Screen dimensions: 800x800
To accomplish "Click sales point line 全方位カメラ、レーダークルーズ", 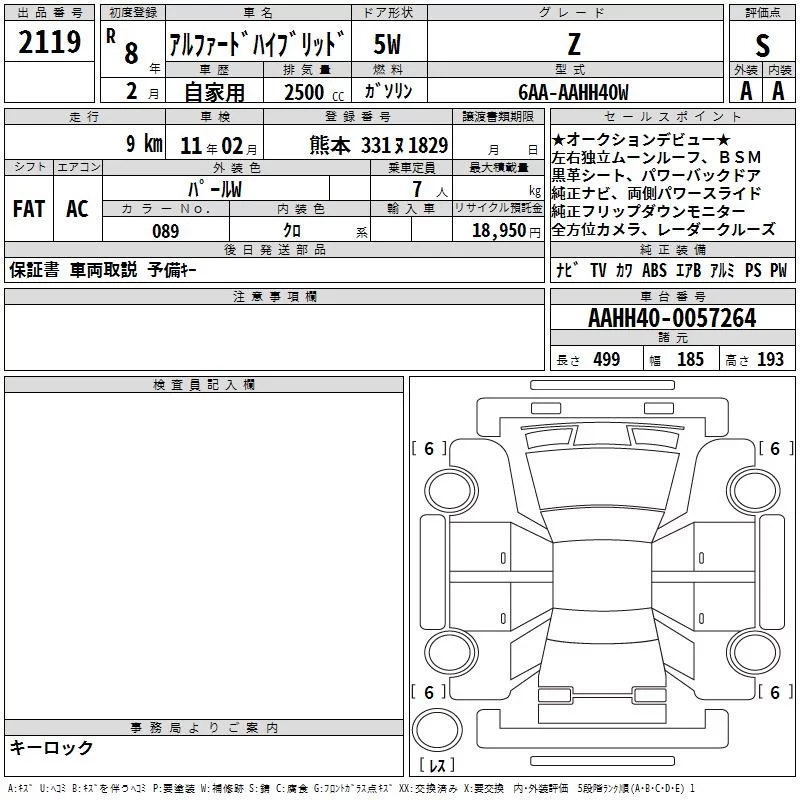I will (x=664, y=230).
